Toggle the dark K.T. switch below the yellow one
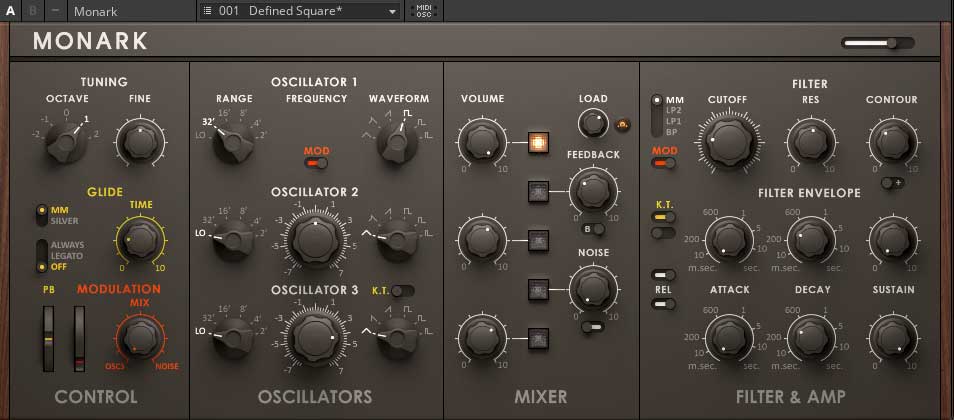This screenshot has width=954, height=420. [663, 233]
